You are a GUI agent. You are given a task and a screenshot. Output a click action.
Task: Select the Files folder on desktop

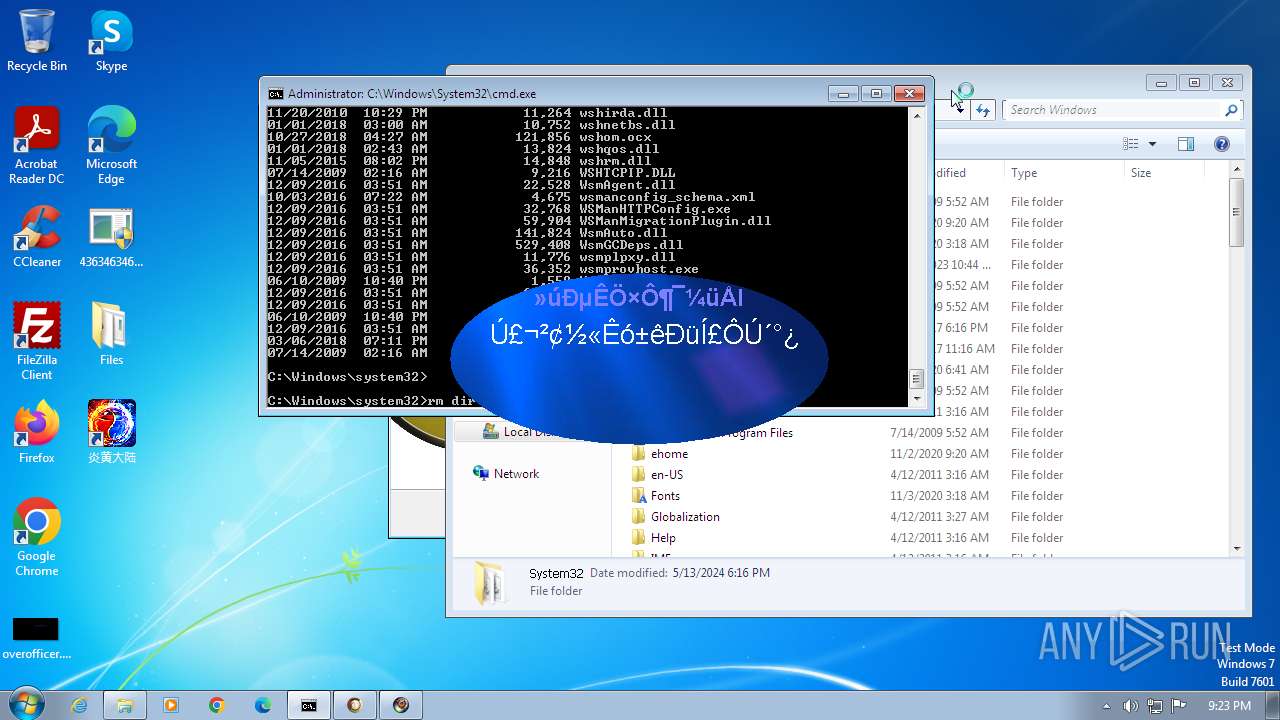111,335
